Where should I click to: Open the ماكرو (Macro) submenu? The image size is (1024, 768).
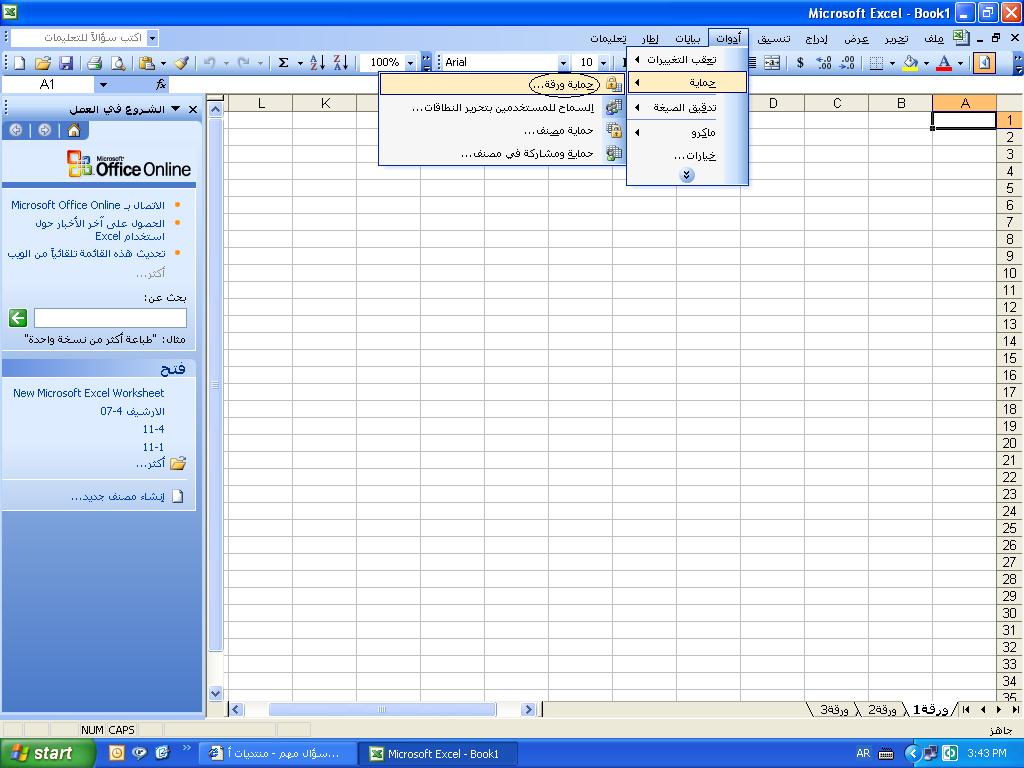coord(687,133)
